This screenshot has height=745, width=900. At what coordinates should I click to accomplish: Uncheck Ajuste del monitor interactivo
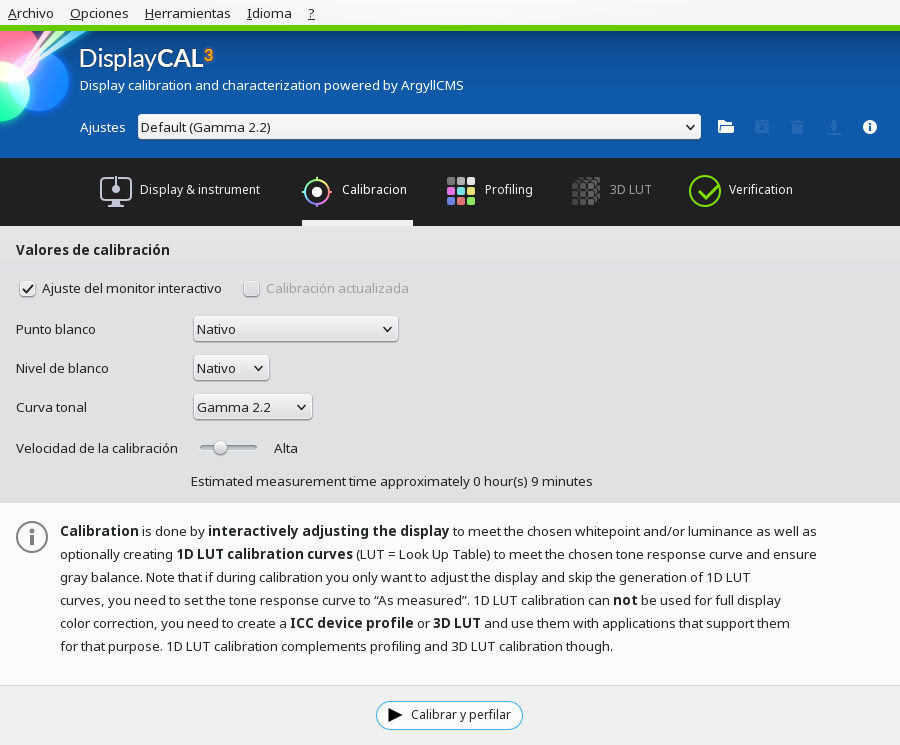click(28, 289)
